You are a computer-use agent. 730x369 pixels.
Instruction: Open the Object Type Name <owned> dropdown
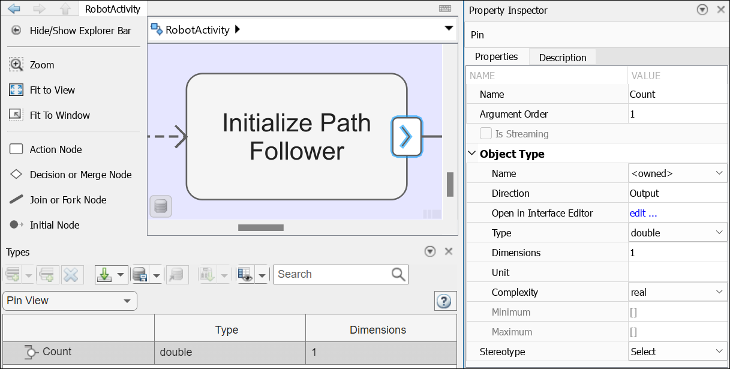click(x=719, y=173)
